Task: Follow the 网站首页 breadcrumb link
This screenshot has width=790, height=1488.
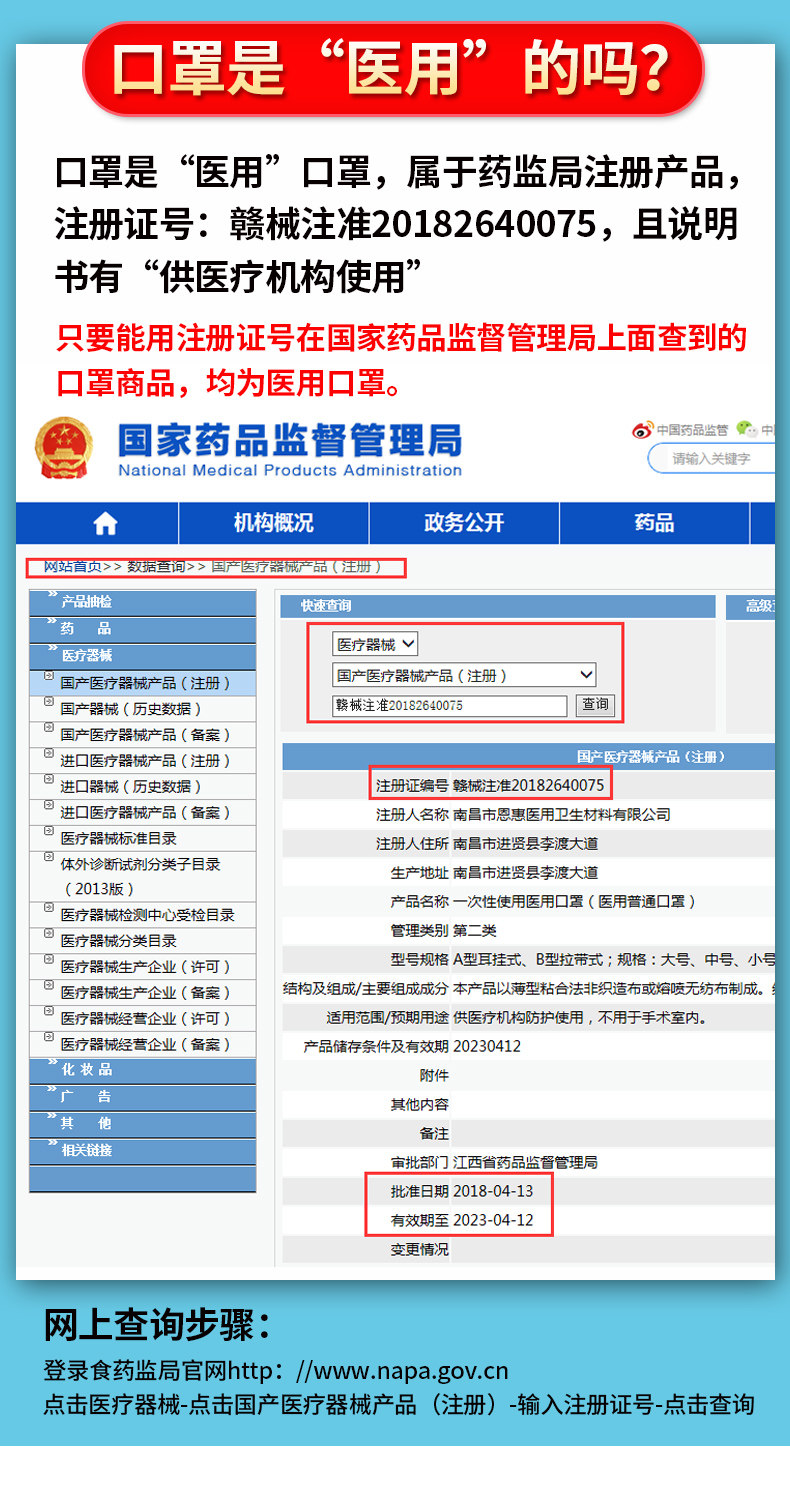Action: coord(72,567)
